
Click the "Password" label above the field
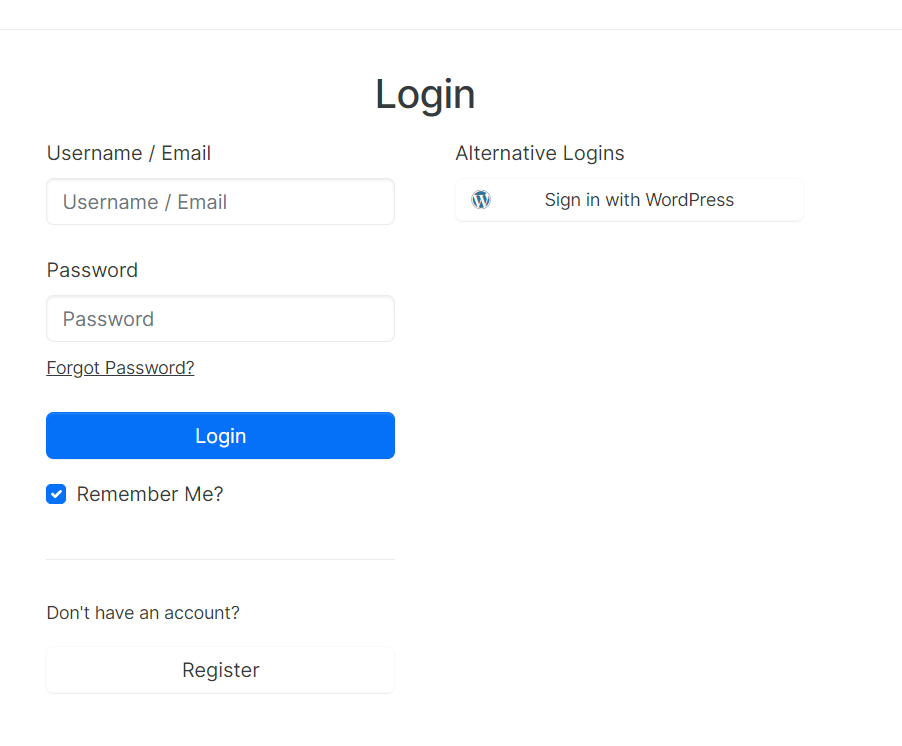pyautogui.click(x=92, y=270)
